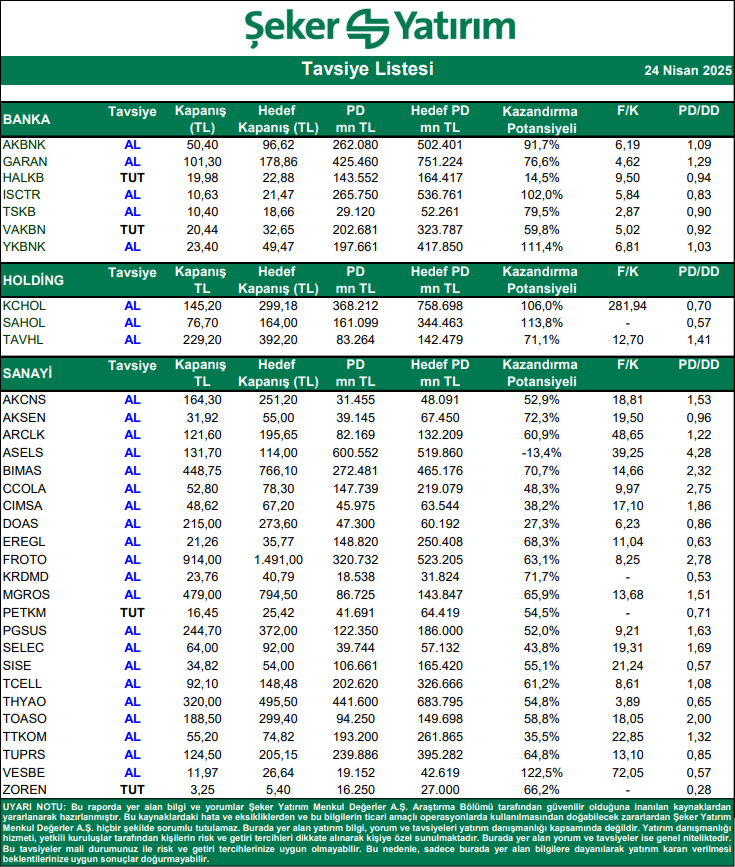The width and height of the screenshot is (735, 867).
Task: Click the ZOREN ticker name
Action: coord(24,790)
